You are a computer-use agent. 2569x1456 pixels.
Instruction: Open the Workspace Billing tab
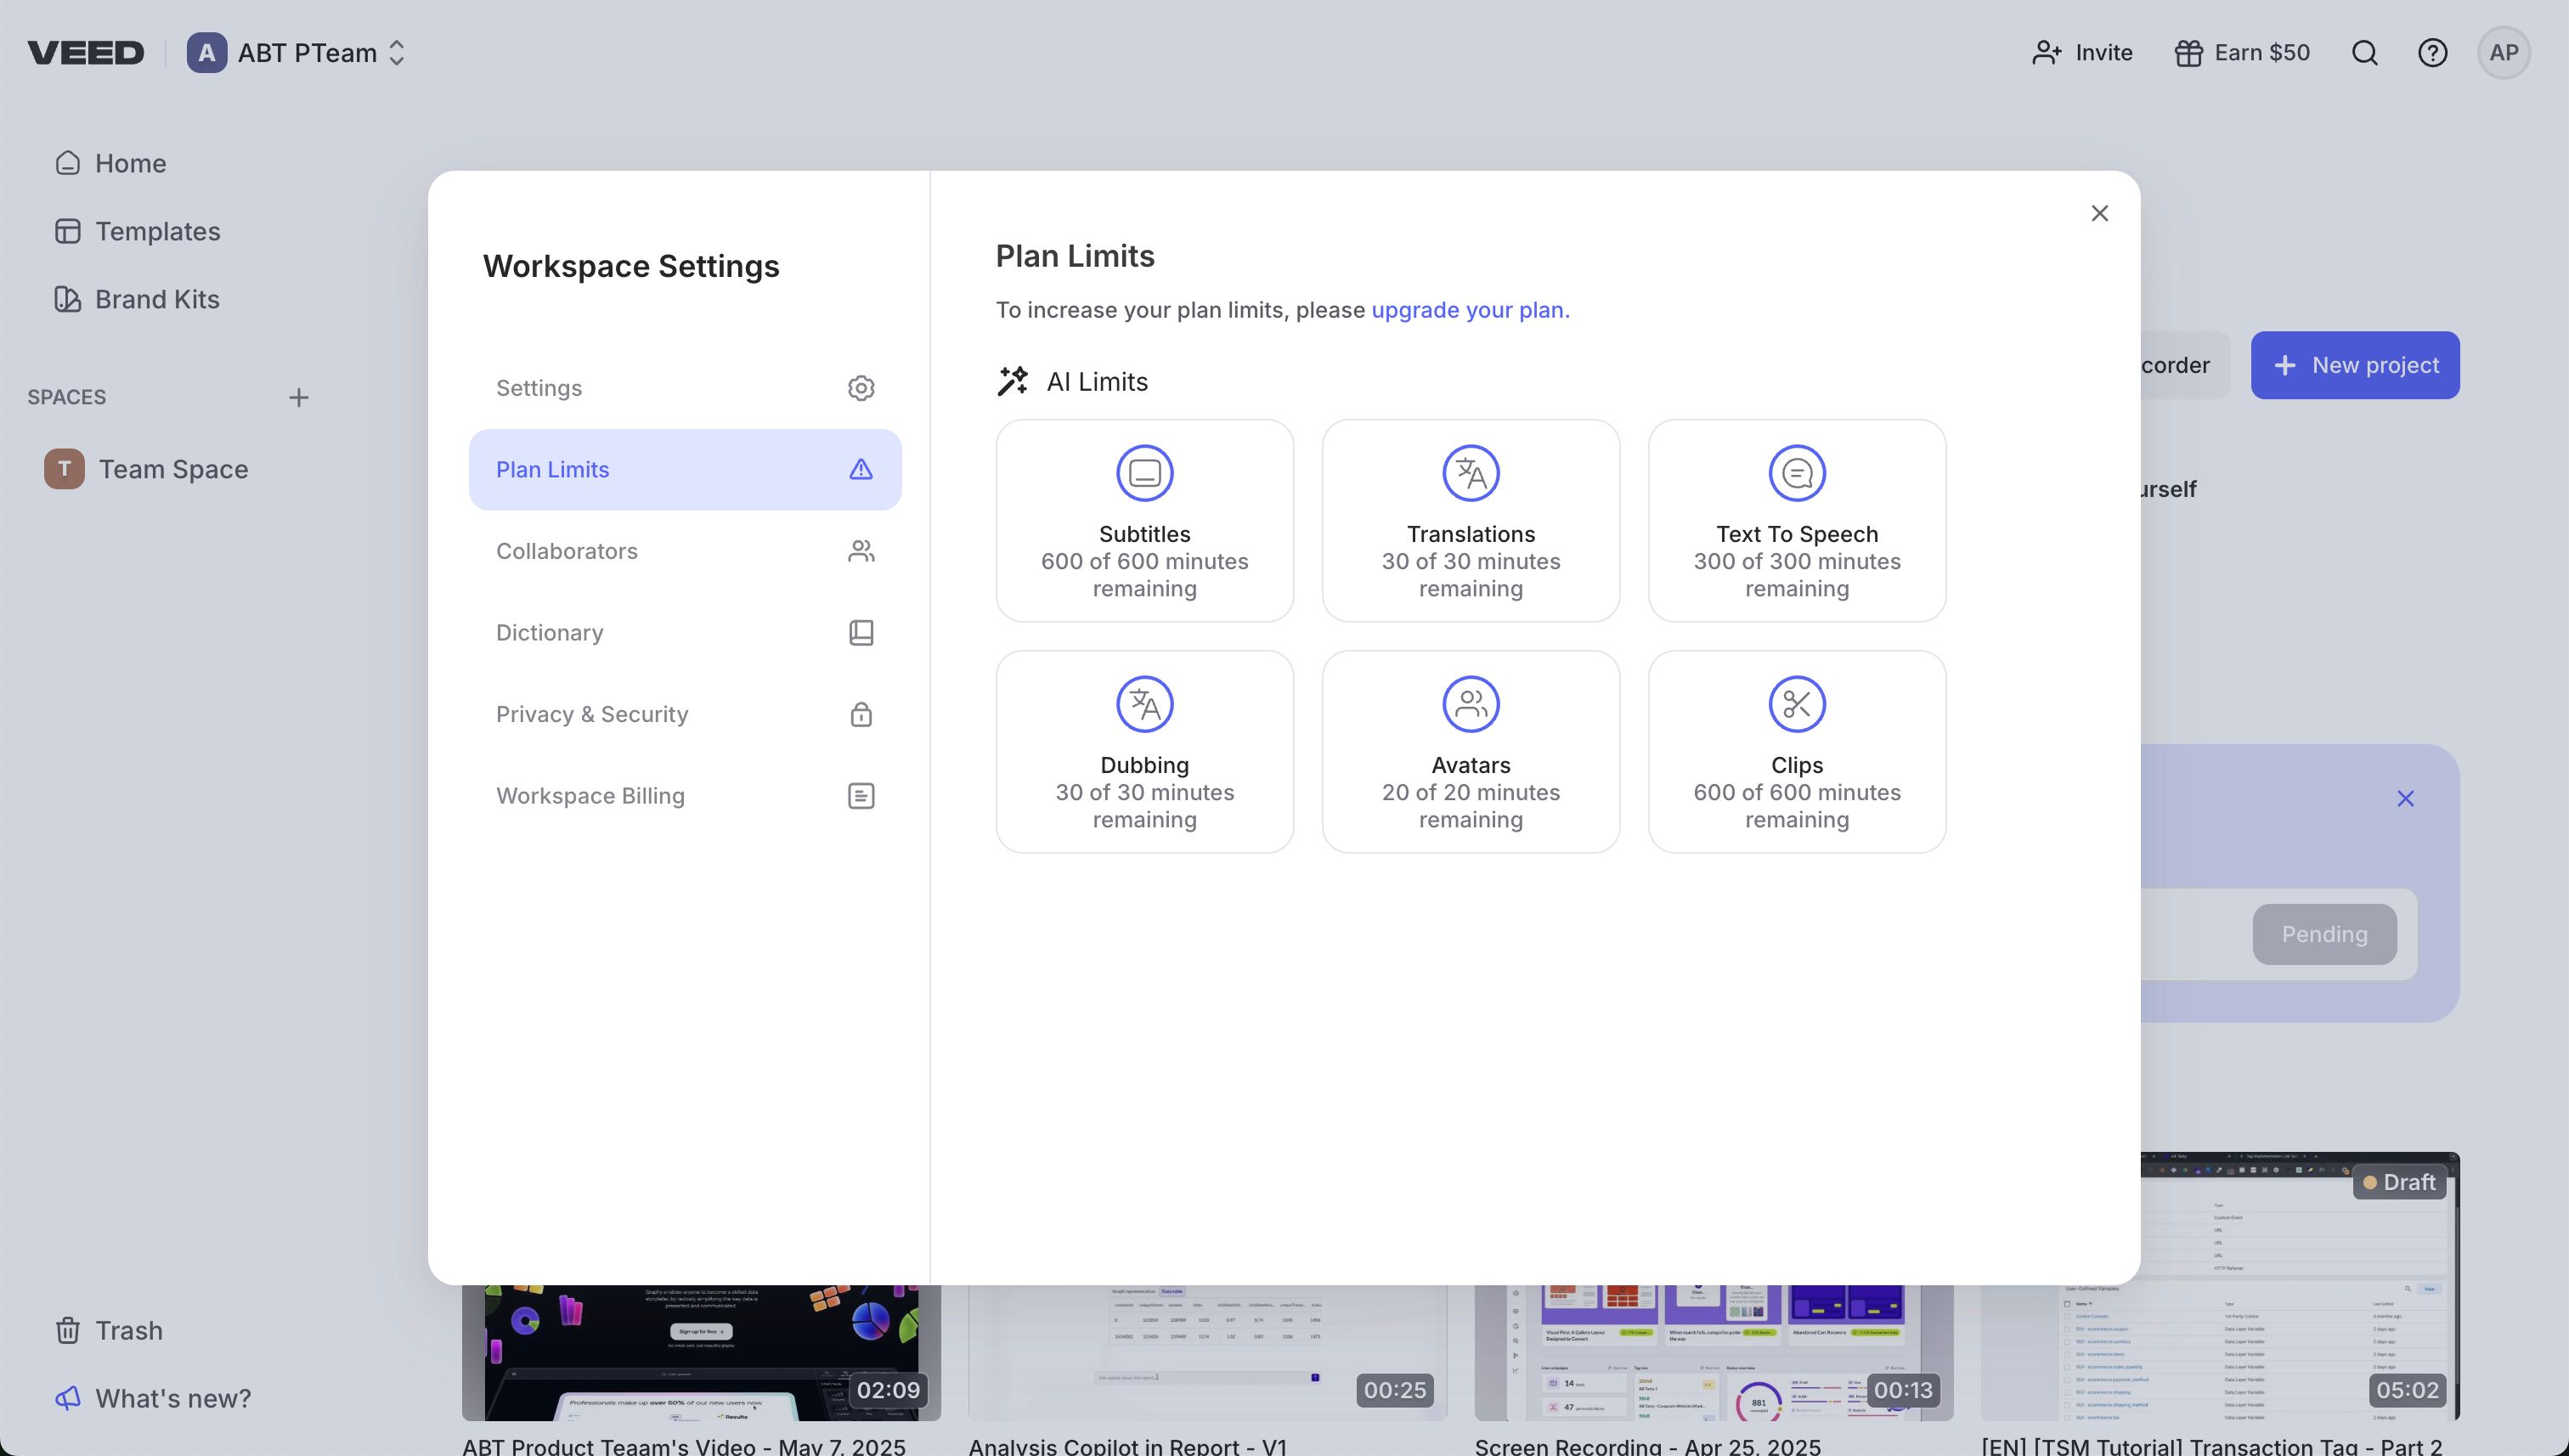pyautogui.click(x=685, y=796)
